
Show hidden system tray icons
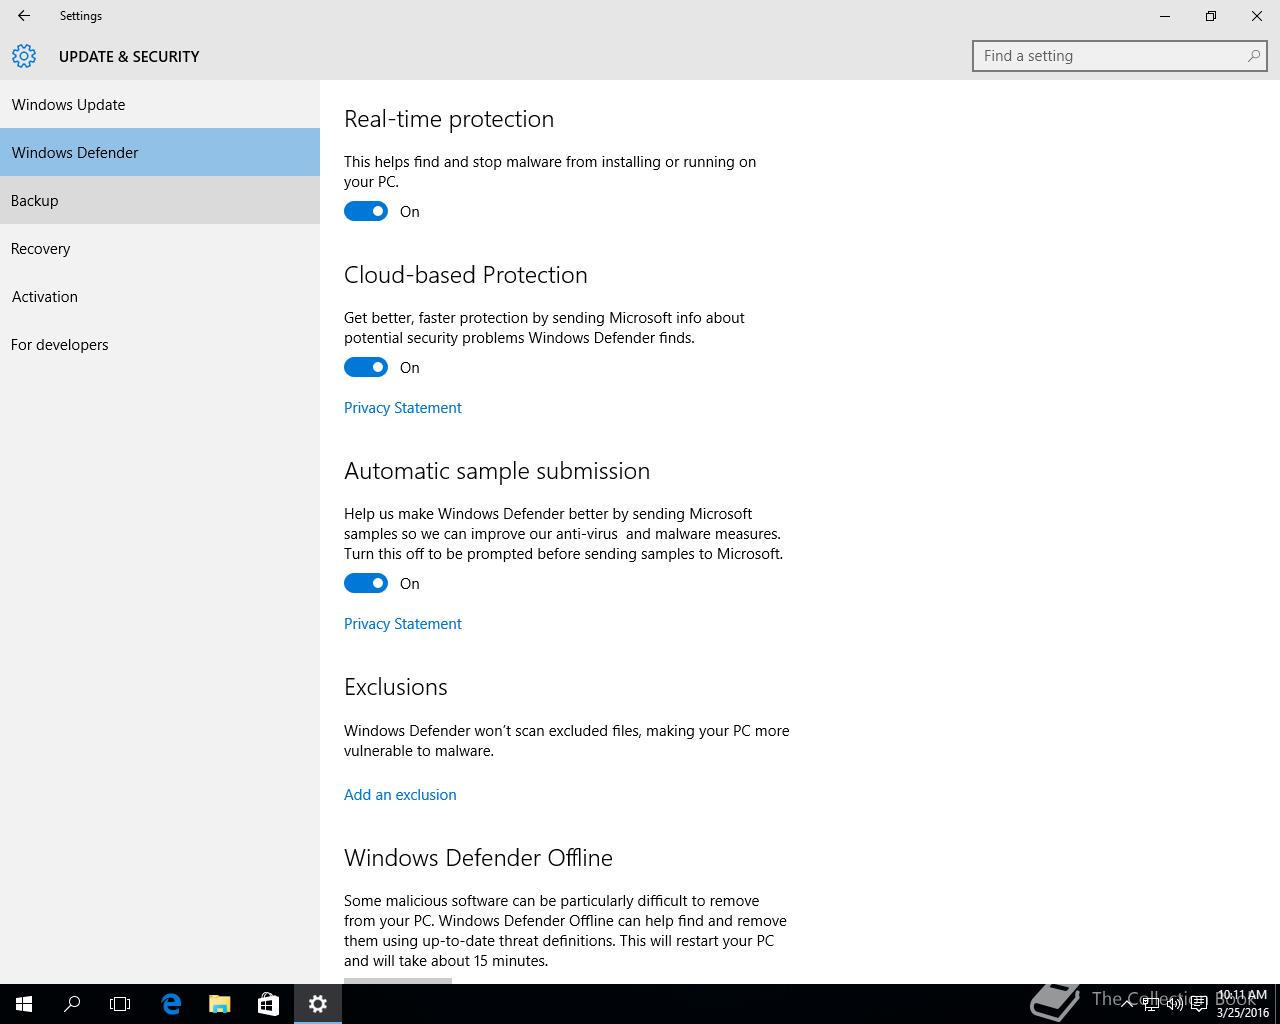pyautogui.click(x=1127, y=1004)
